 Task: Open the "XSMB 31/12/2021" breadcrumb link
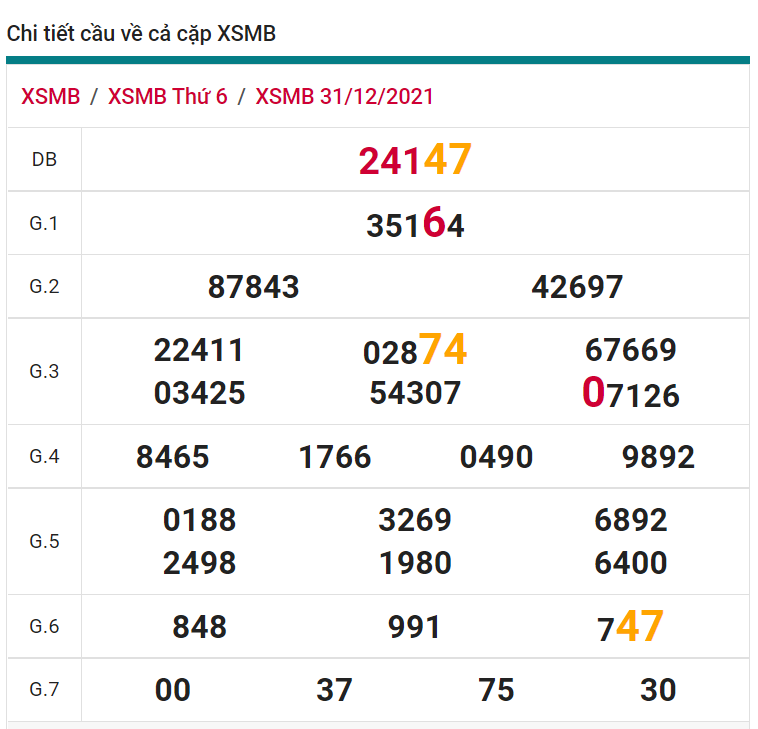pos(344,97)
